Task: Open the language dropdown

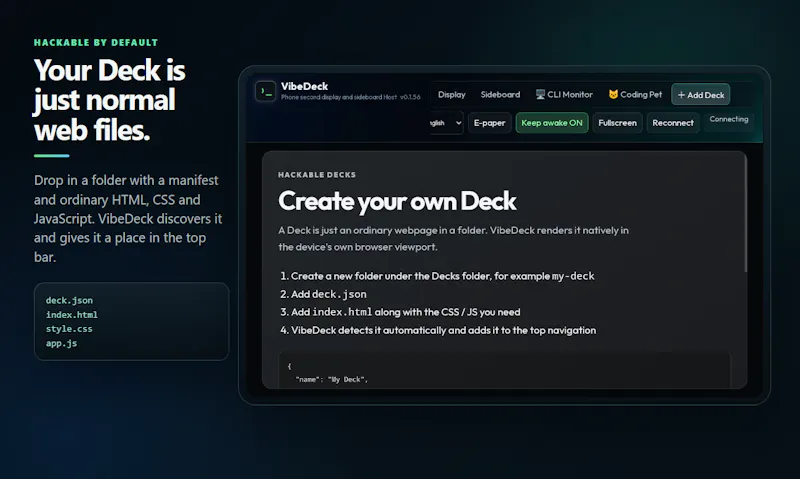Action: [446, 123]
